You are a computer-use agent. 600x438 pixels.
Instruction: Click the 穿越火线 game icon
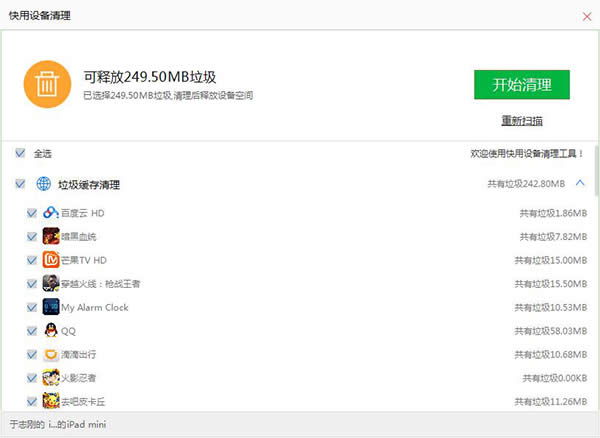pos(51,283)
